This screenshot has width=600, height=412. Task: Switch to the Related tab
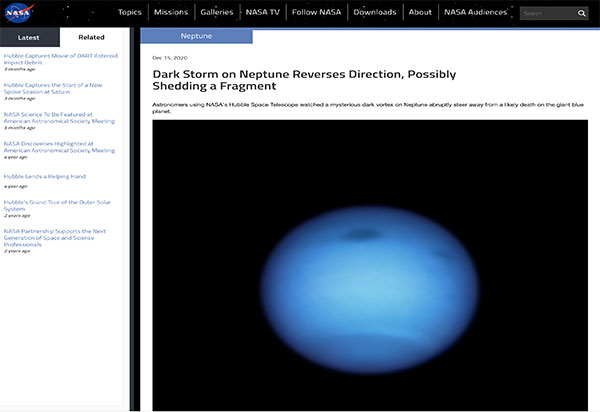coord(91,37)
